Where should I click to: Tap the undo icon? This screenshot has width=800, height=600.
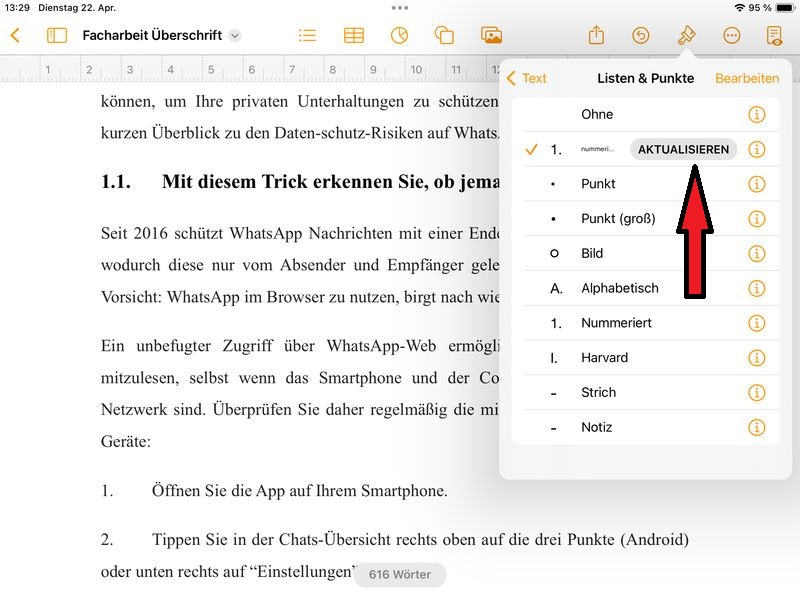tap(641, 35)
